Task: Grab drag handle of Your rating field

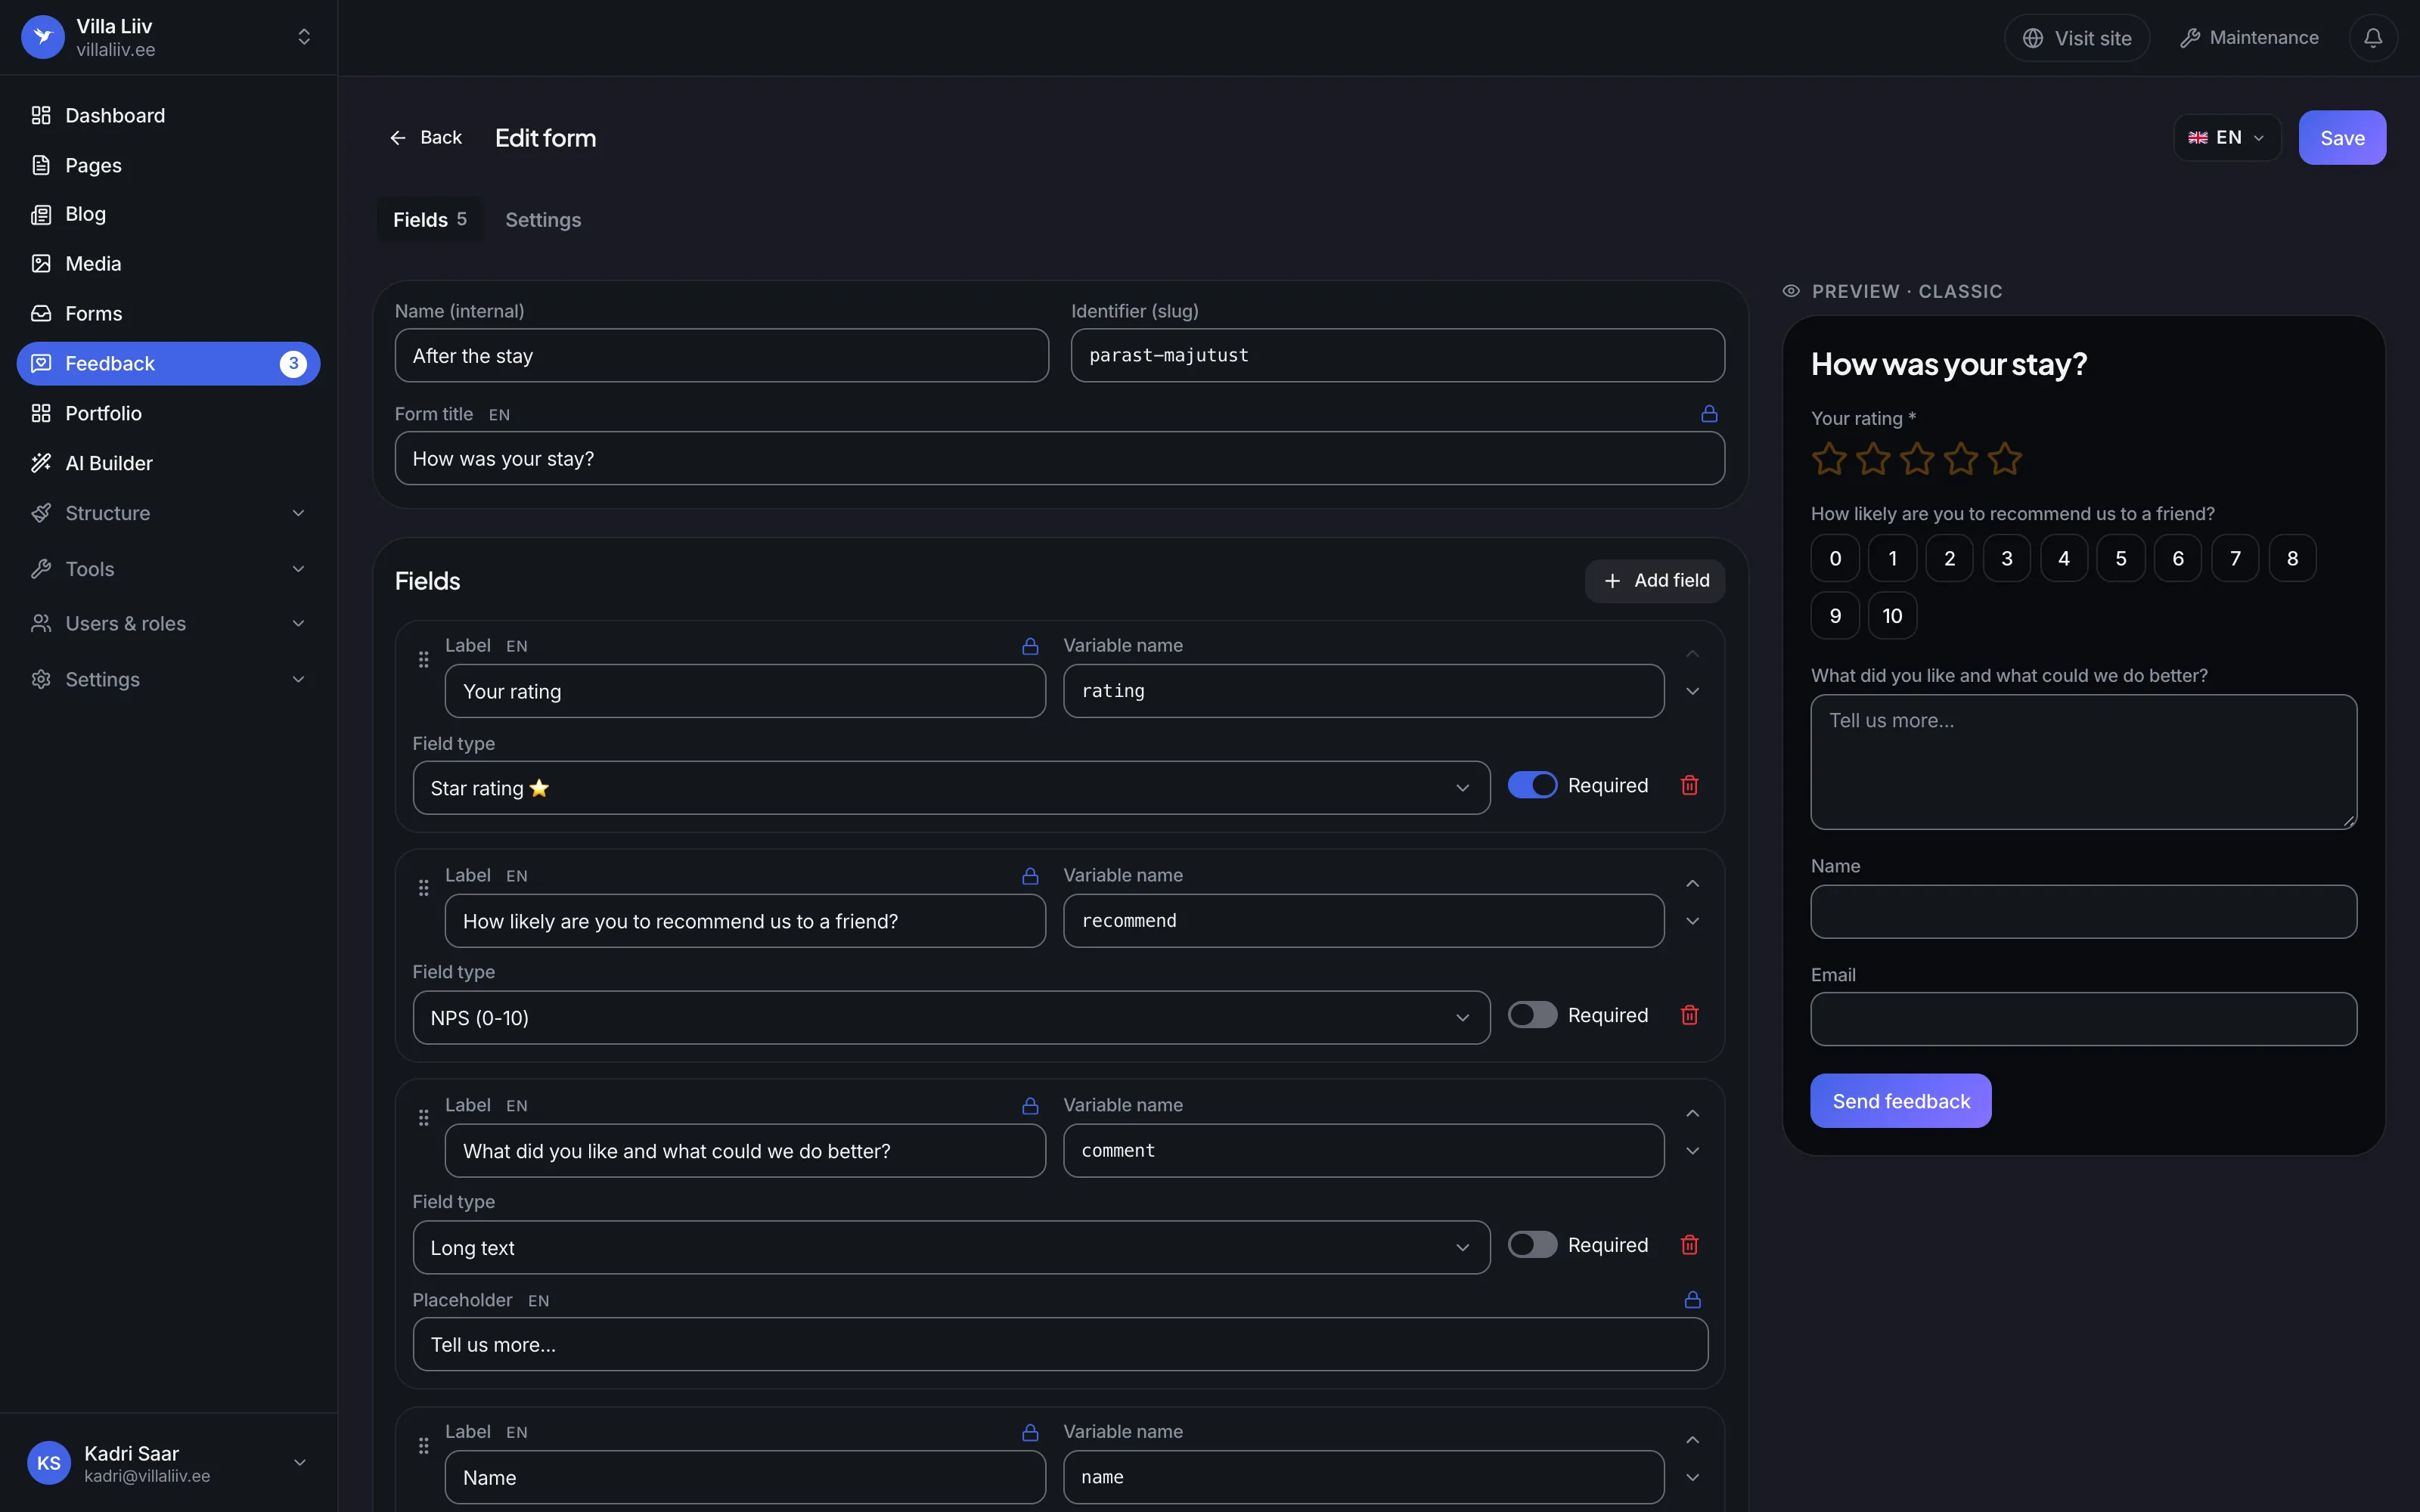Action: [423, 660]
